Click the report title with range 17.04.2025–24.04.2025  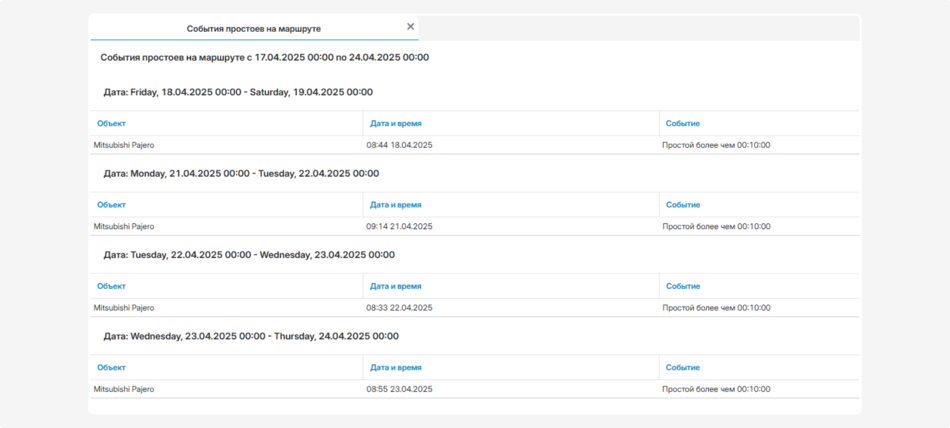pyautogui.click(x=264, y=58)
